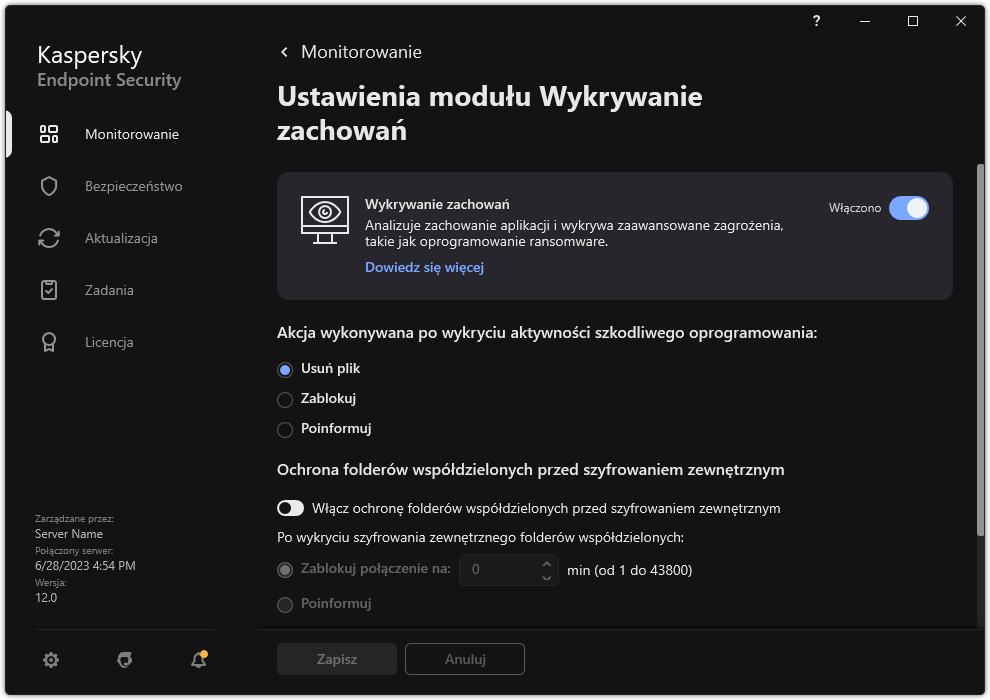The image size is (990, 700).
Task: Open the Dowiedz się więcej link
Action: 424,267
